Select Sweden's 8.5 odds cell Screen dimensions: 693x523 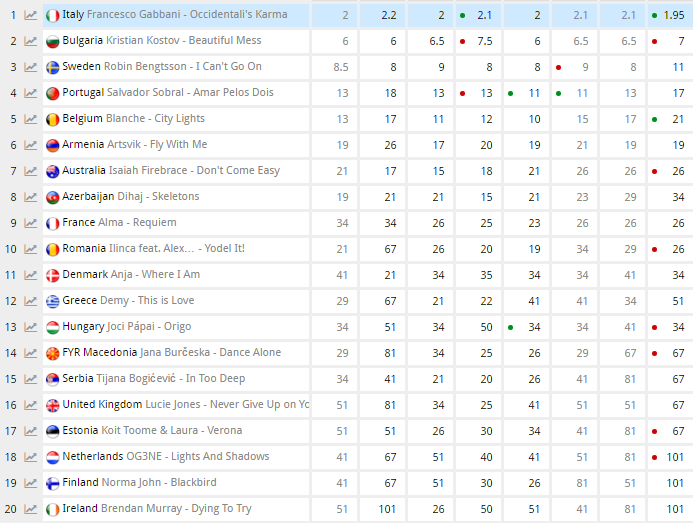coord(341,67)
